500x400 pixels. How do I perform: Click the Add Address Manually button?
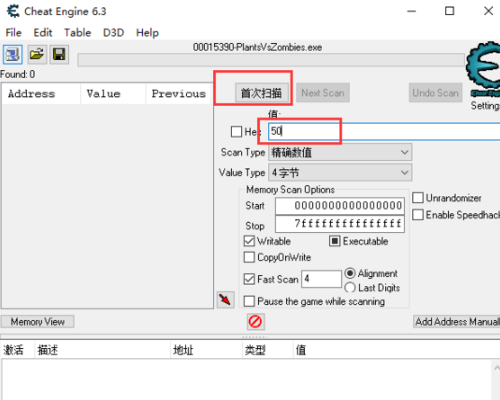pyautogui.click(x=457, y=322)
